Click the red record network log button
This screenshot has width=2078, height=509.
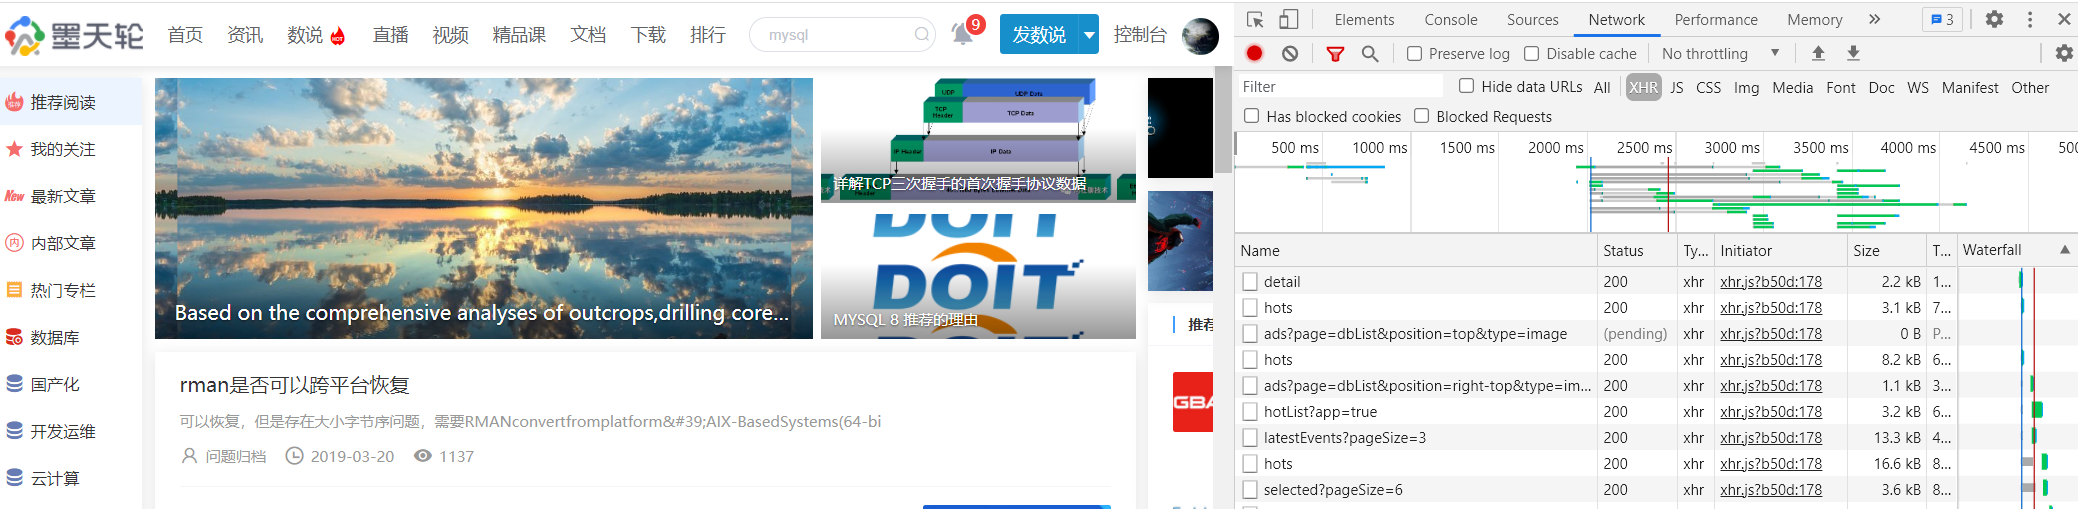point(1254,53)
